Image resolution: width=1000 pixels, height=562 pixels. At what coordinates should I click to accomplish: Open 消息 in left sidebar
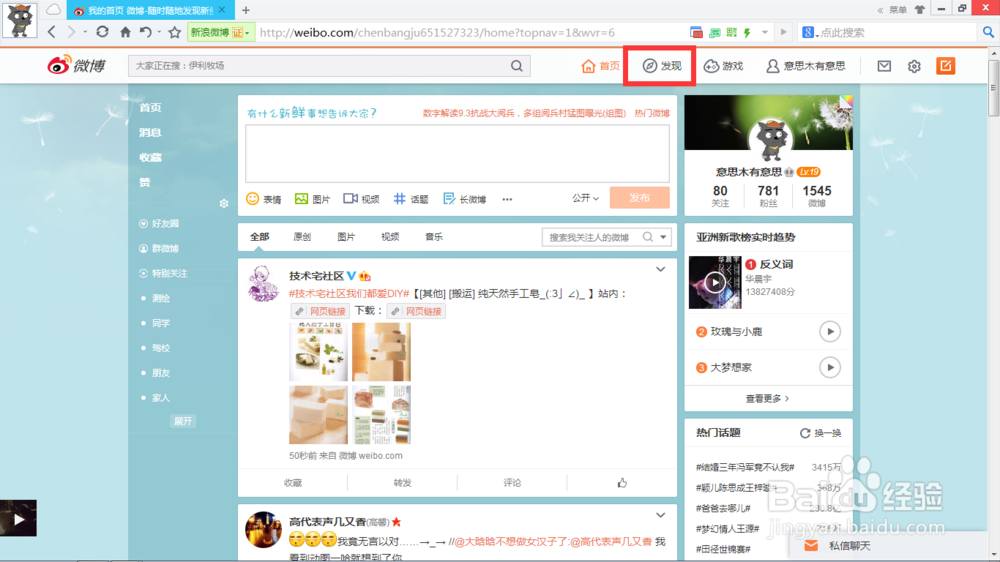click(x=151, y=132)
